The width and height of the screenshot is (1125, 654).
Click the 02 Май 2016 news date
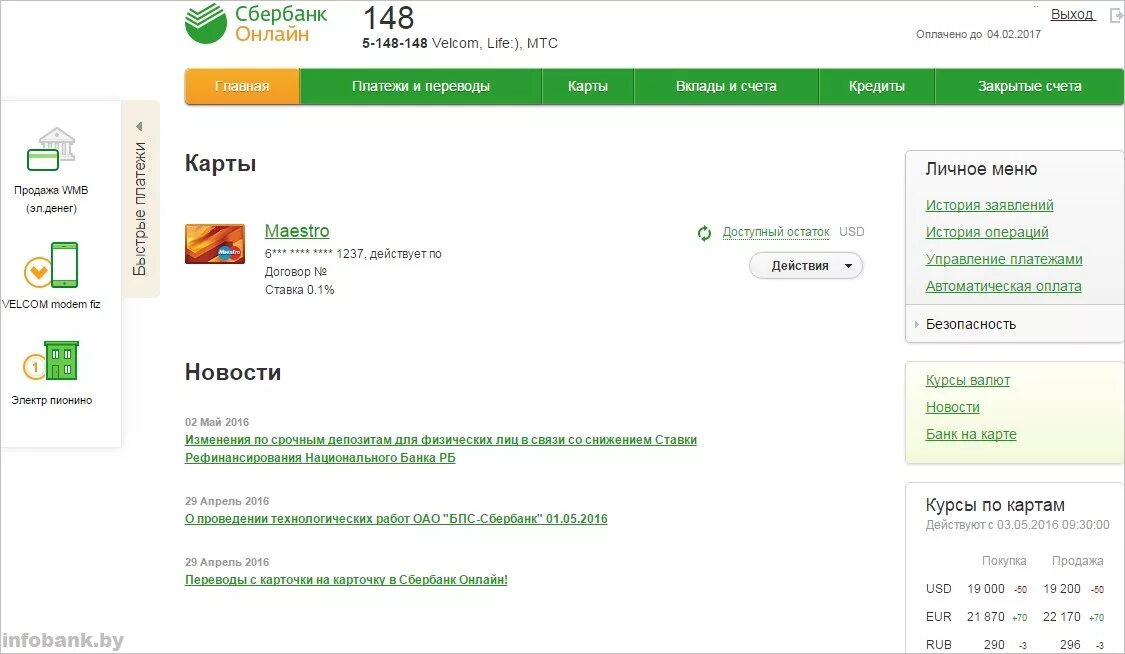217,422
